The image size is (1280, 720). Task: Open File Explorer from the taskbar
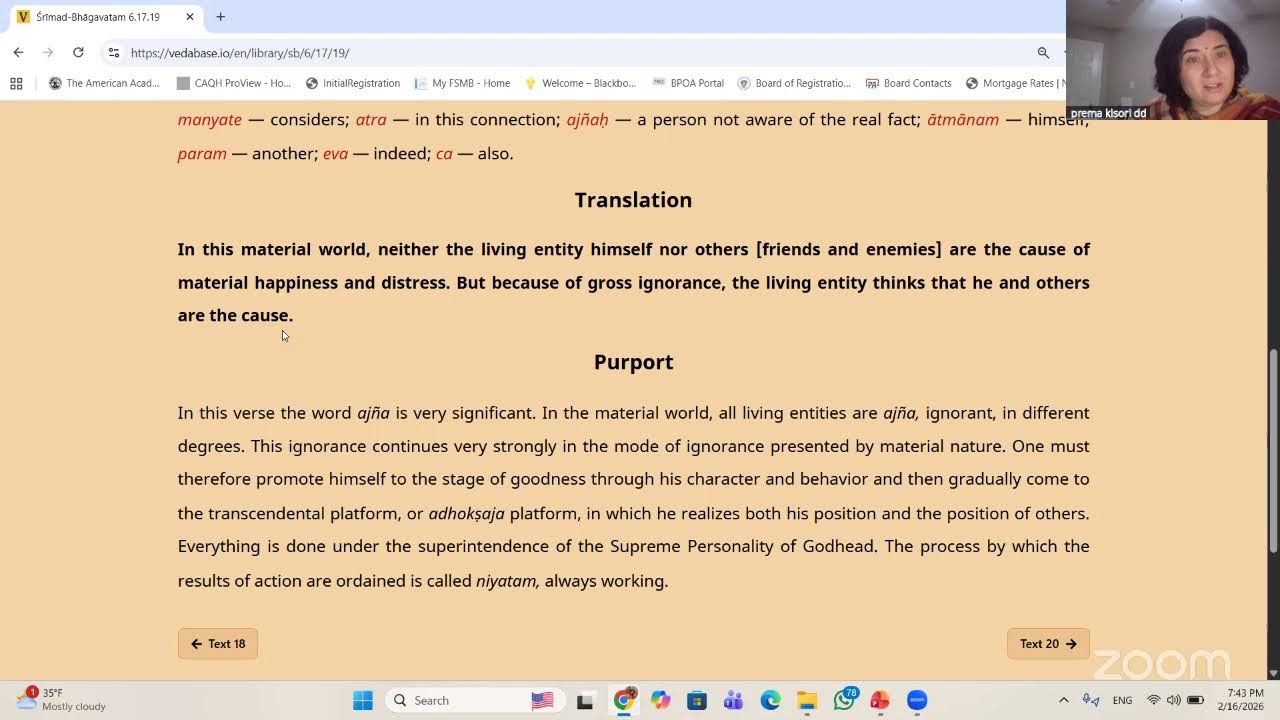pos(807,700)
